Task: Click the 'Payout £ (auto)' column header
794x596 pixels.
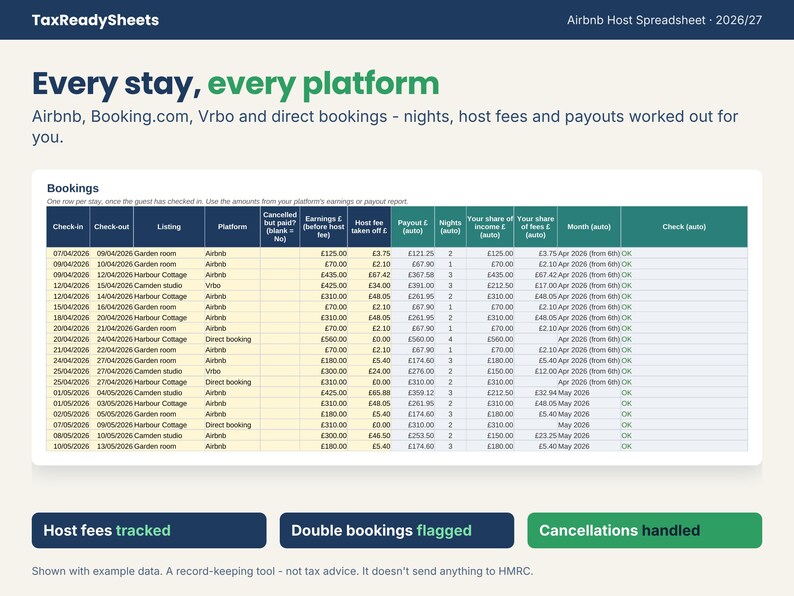Action: [413, 227]
